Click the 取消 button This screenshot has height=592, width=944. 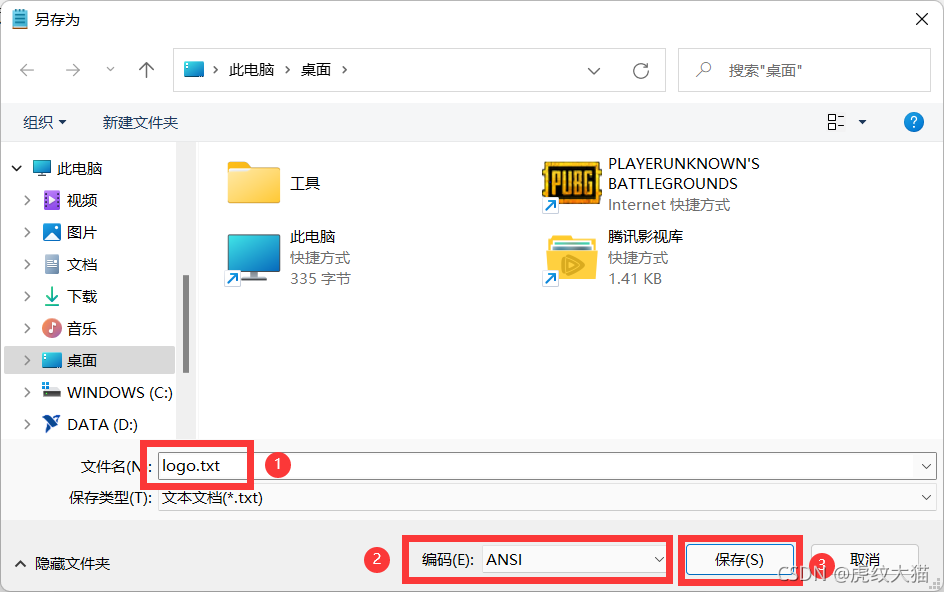pos(865,560)
